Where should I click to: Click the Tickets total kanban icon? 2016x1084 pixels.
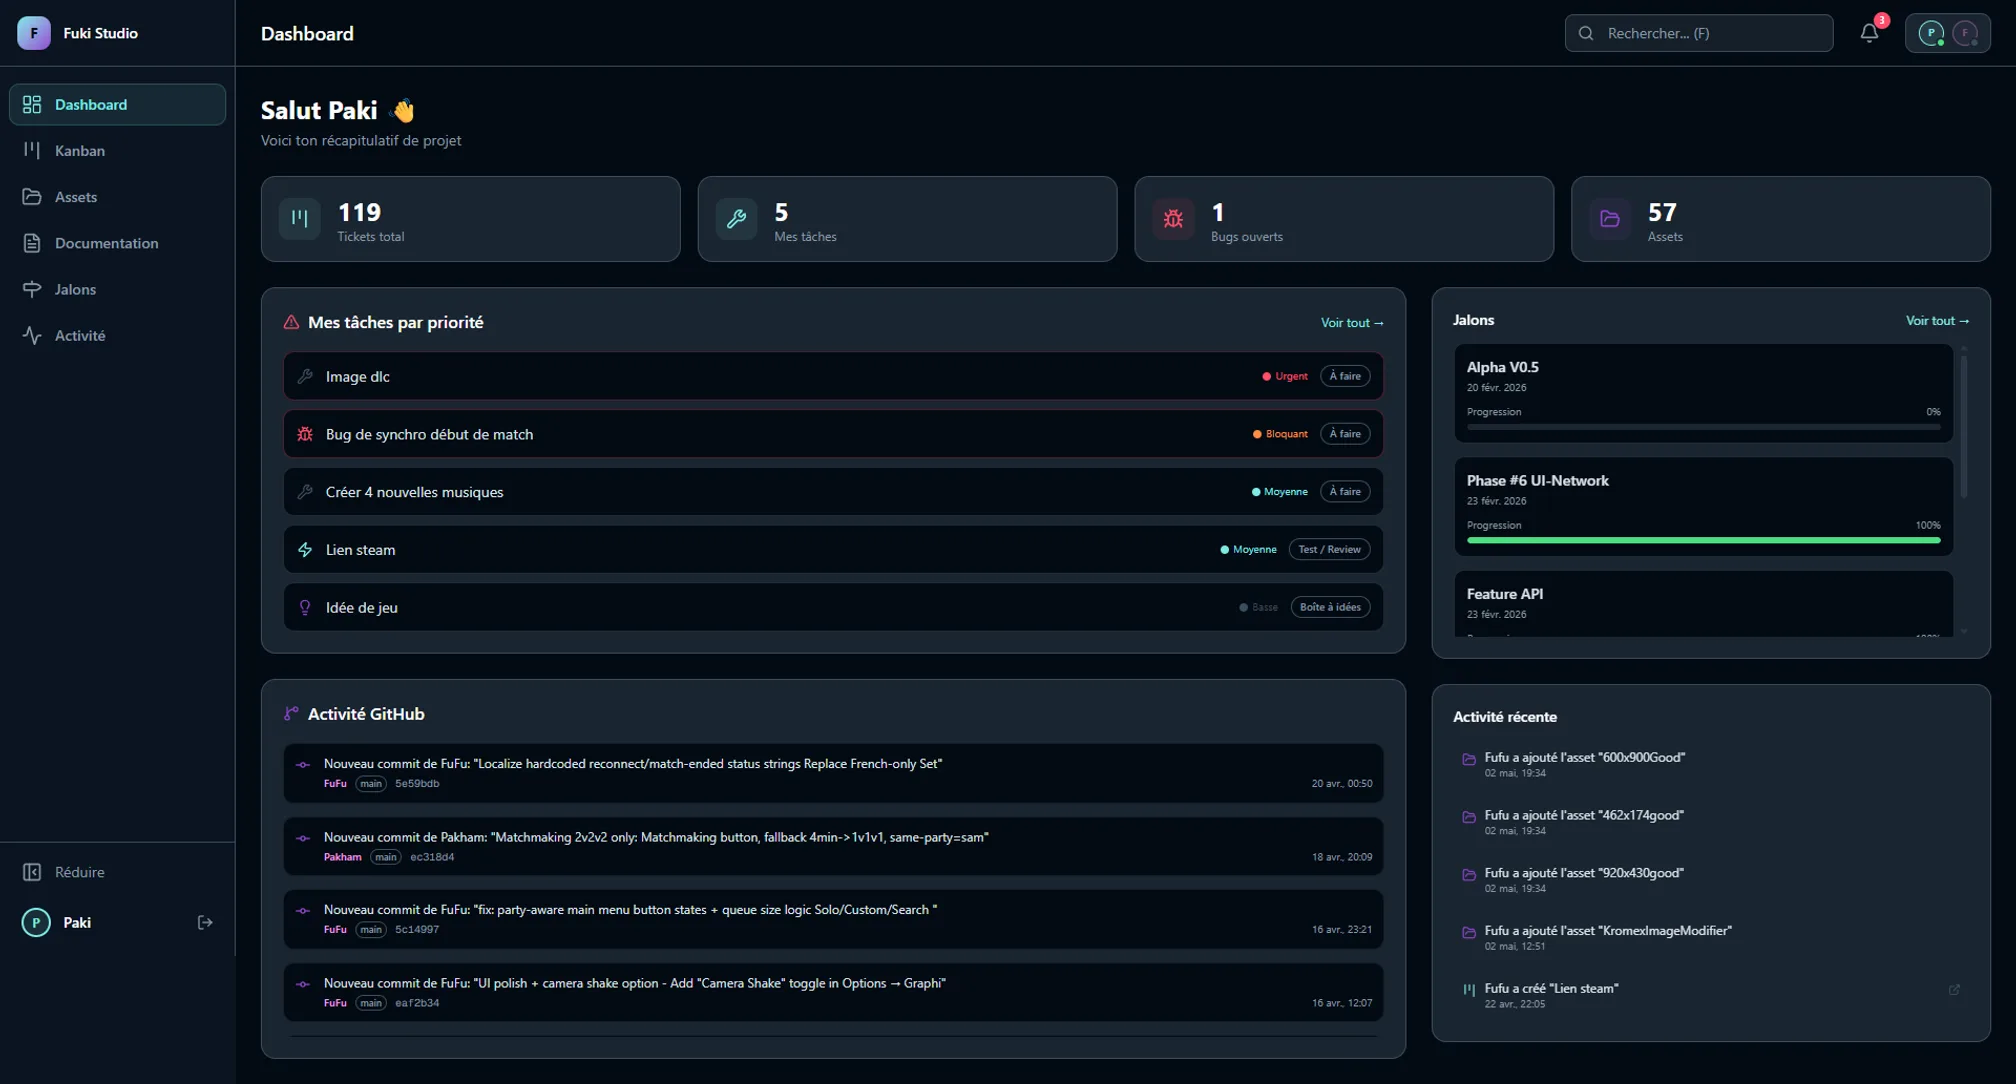click(299, 219)
